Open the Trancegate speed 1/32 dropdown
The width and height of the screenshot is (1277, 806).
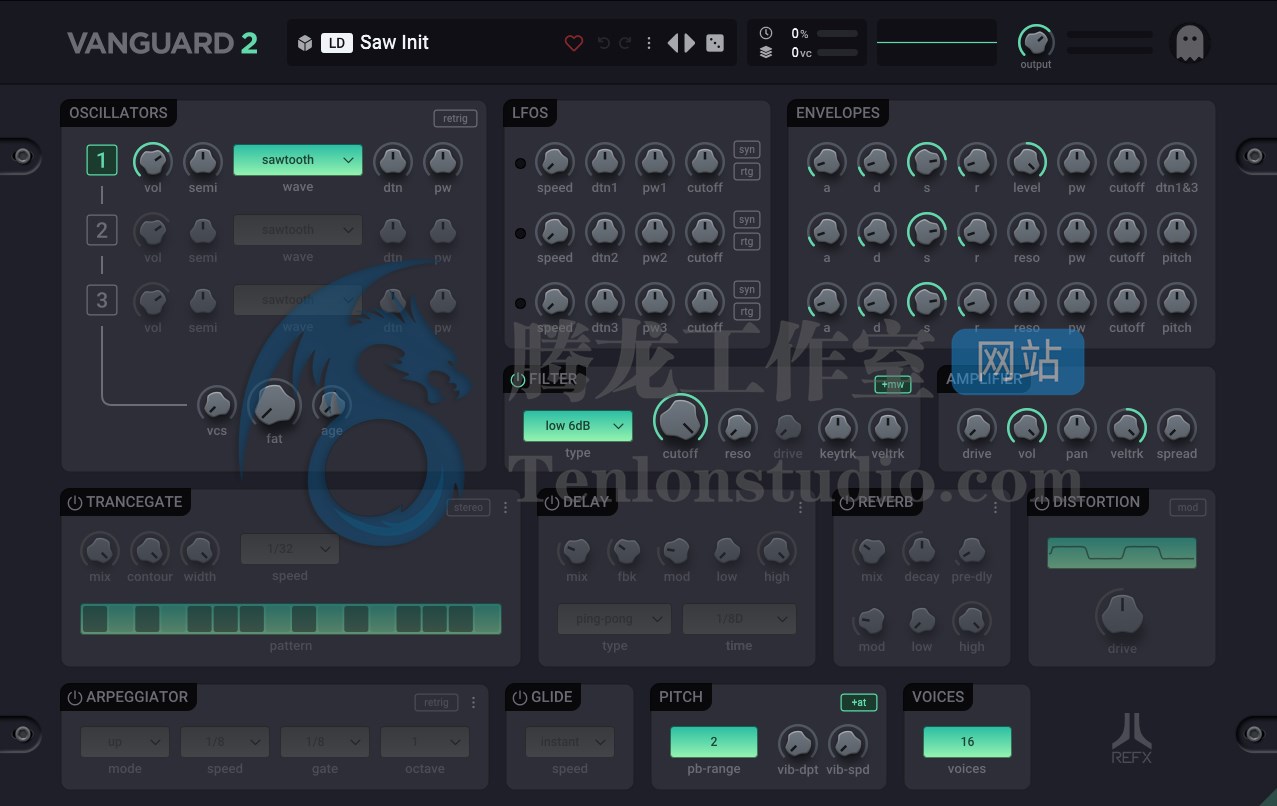pyautogui.click(x=290, y=549)
